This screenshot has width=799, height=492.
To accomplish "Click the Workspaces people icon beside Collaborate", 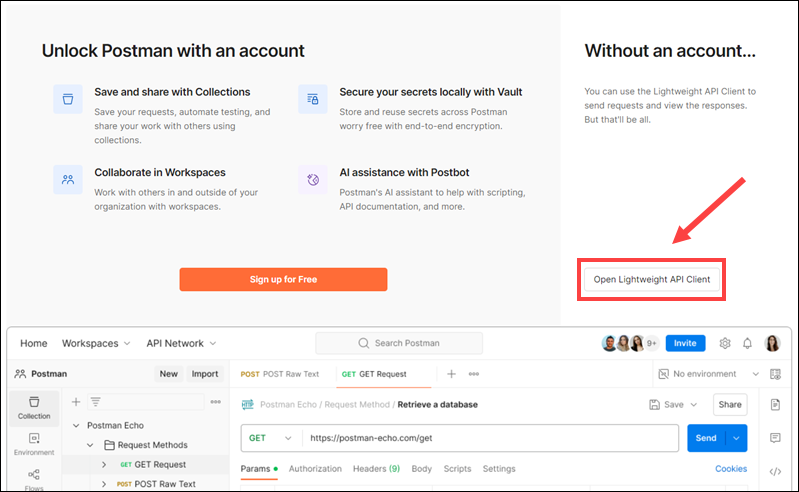I will (x=68, y=179).
